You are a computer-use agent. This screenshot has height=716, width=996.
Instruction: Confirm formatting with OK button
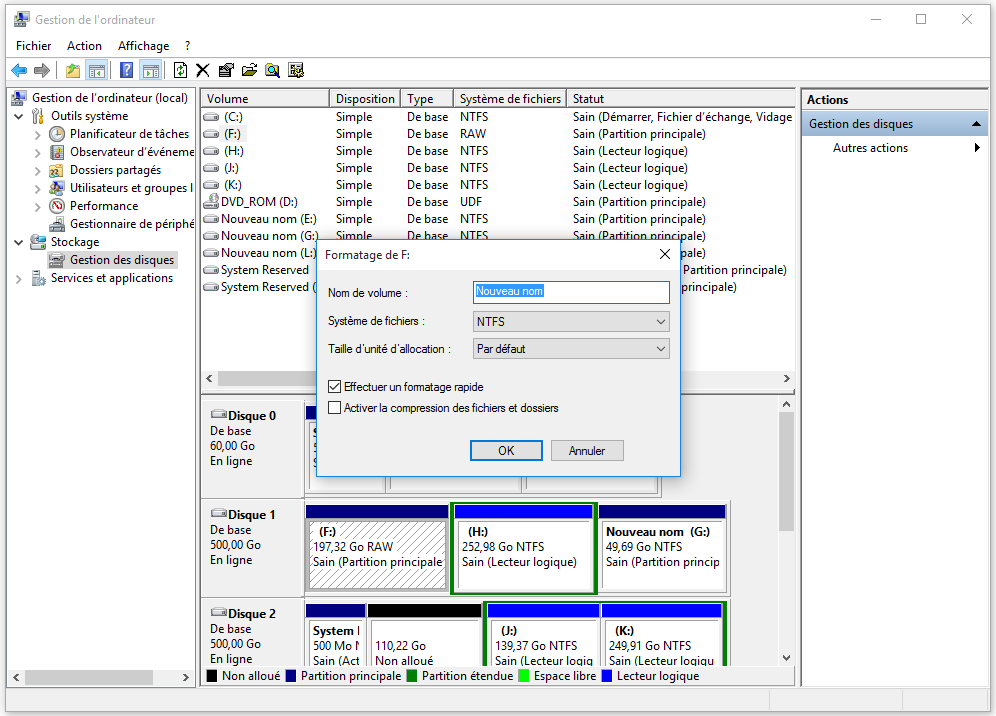(506, 450)
